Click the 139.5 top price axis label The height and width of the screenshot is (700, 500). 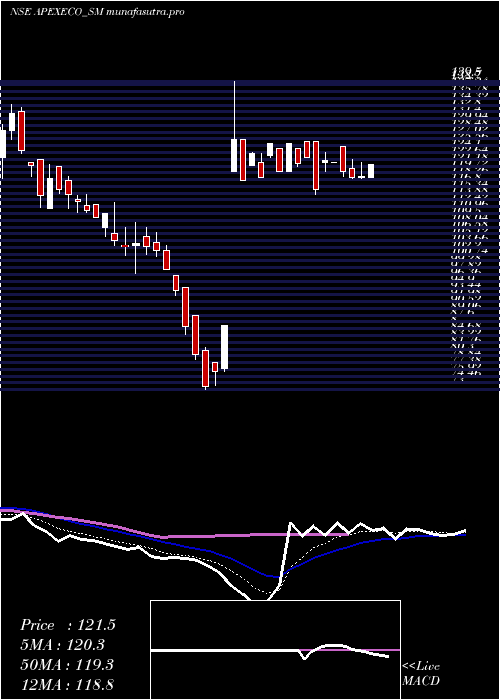467,71
